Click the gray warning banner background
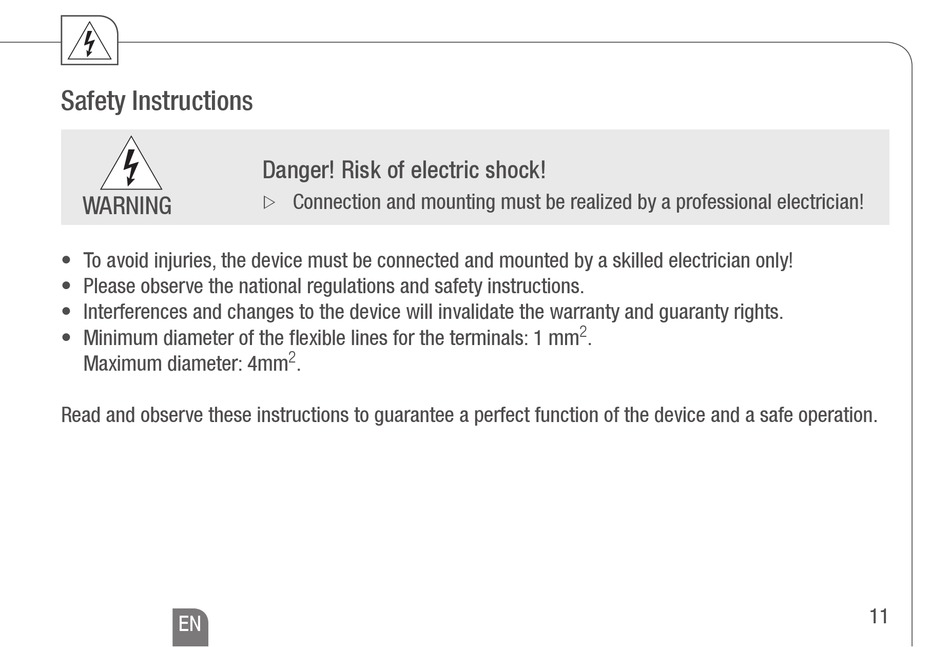Screen dimensions: 950x647 [475, 177]
